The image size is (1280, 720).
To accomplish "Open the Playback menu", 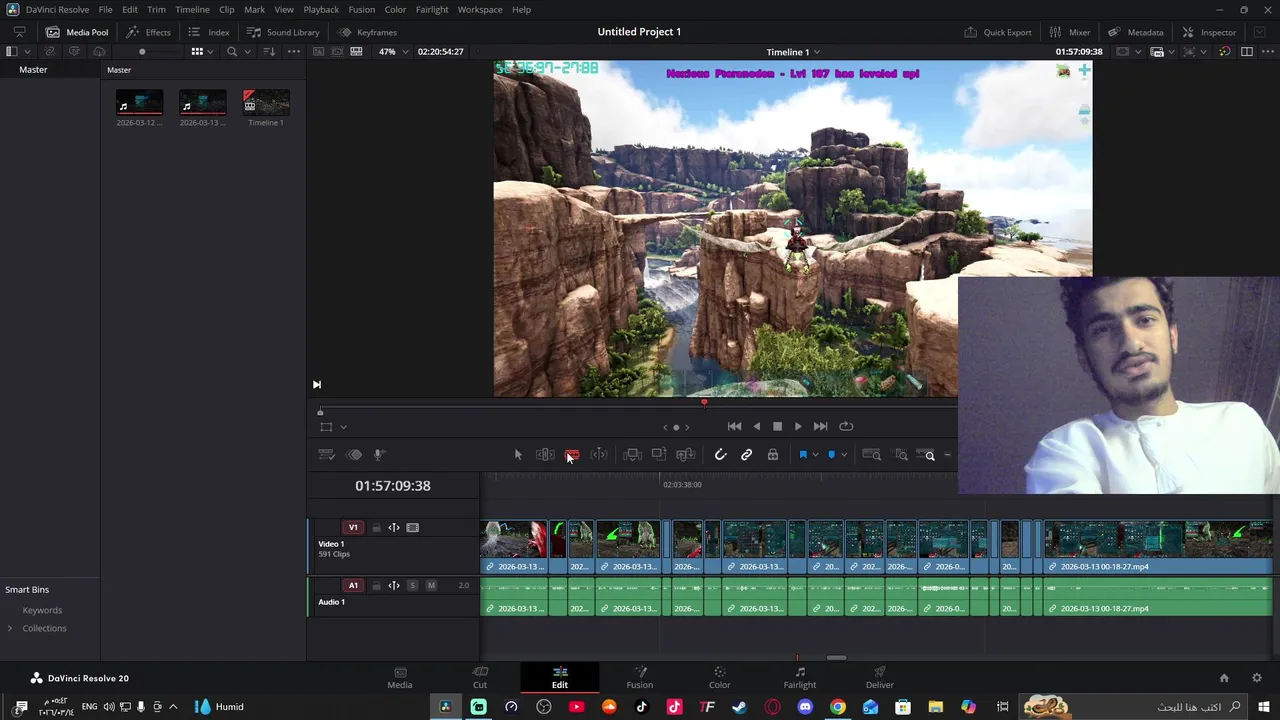I will point(321,10).
